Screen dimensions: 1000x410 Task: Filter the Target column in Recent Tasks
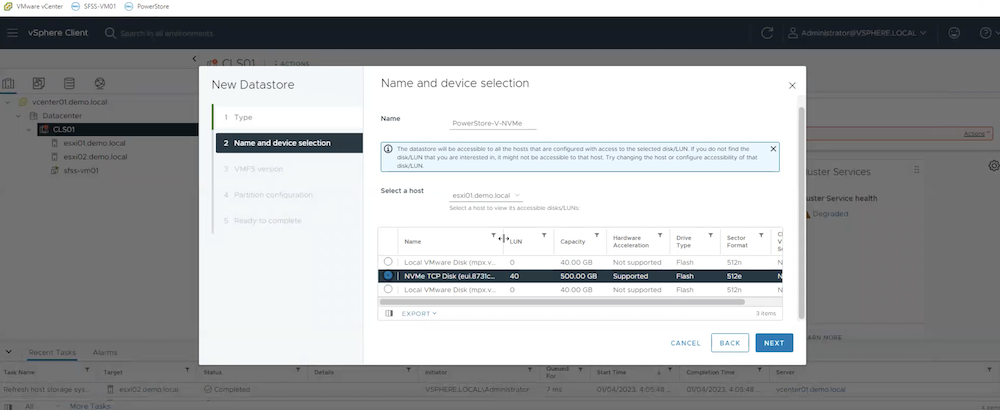point(188,370)
